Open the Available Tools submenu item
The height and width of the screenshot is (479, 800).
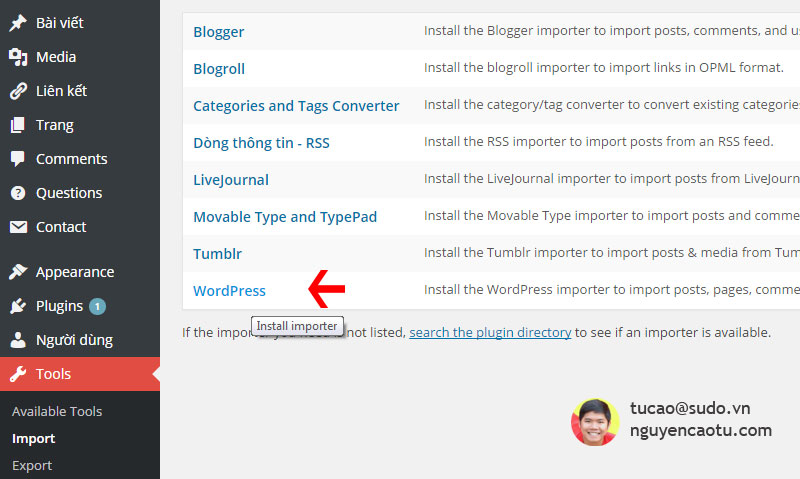57,411
